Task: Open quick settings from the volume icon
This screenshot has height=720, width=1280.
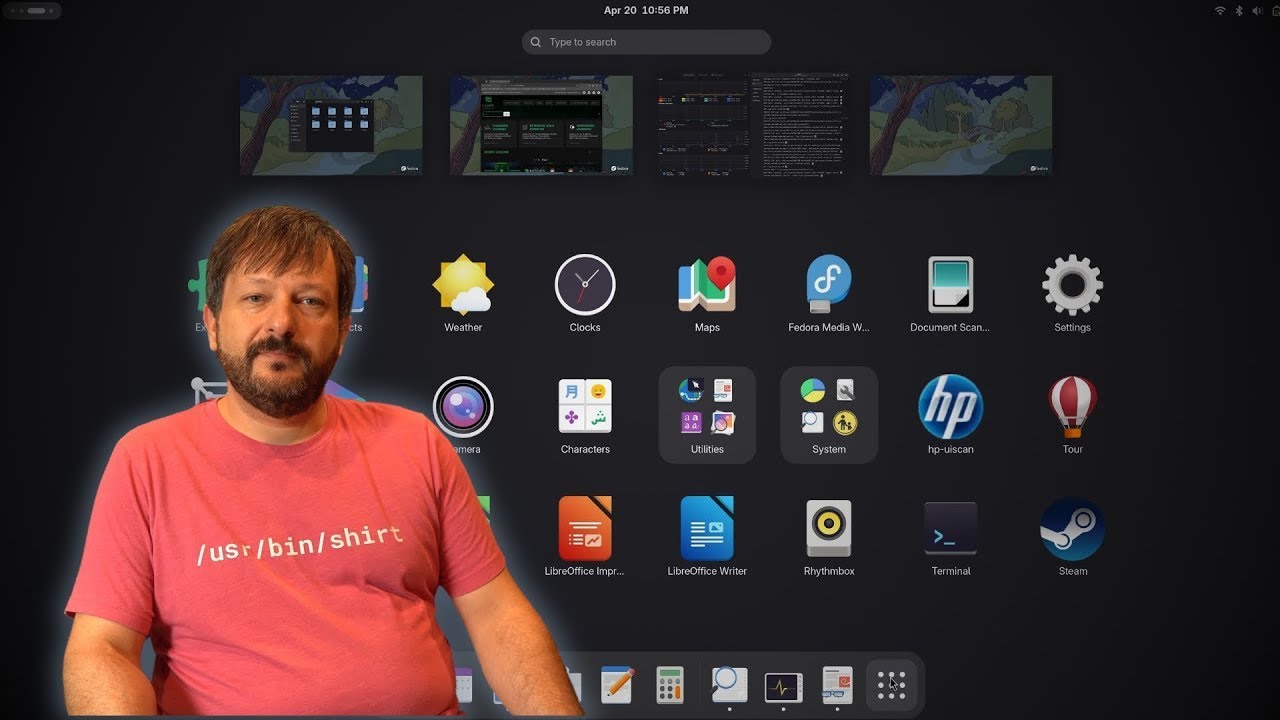Action: tap(1256, 10)
